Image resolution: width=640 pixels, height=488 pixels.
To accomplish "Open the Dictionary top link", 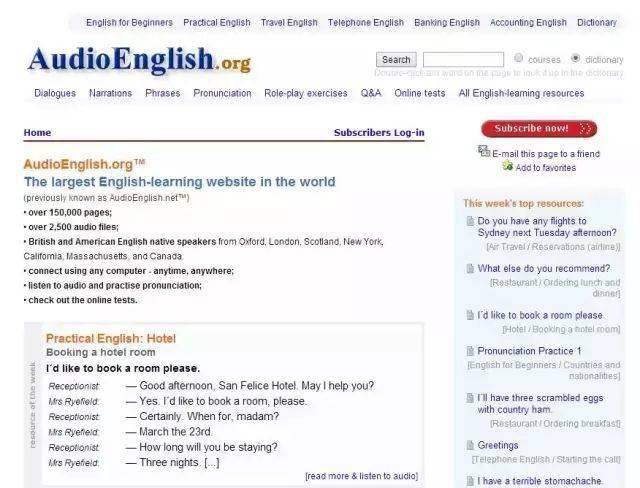I will (x=597, y=22).
